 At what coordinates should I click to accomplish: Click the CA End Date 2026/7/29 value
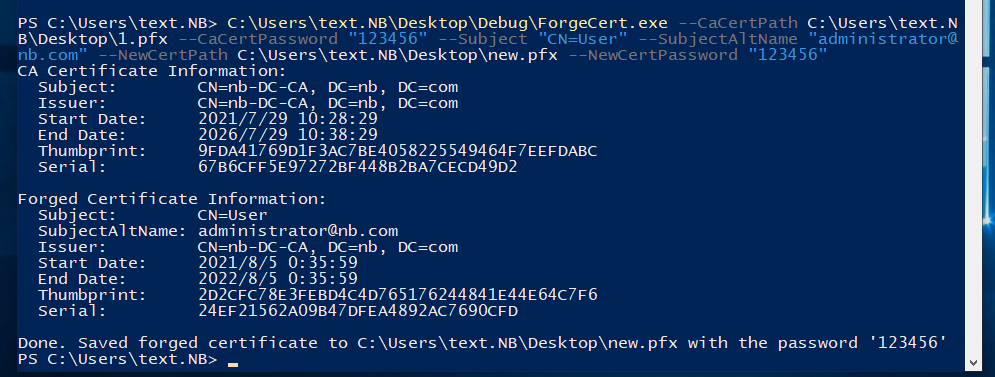pyautogui.click(x=287, y=135)
